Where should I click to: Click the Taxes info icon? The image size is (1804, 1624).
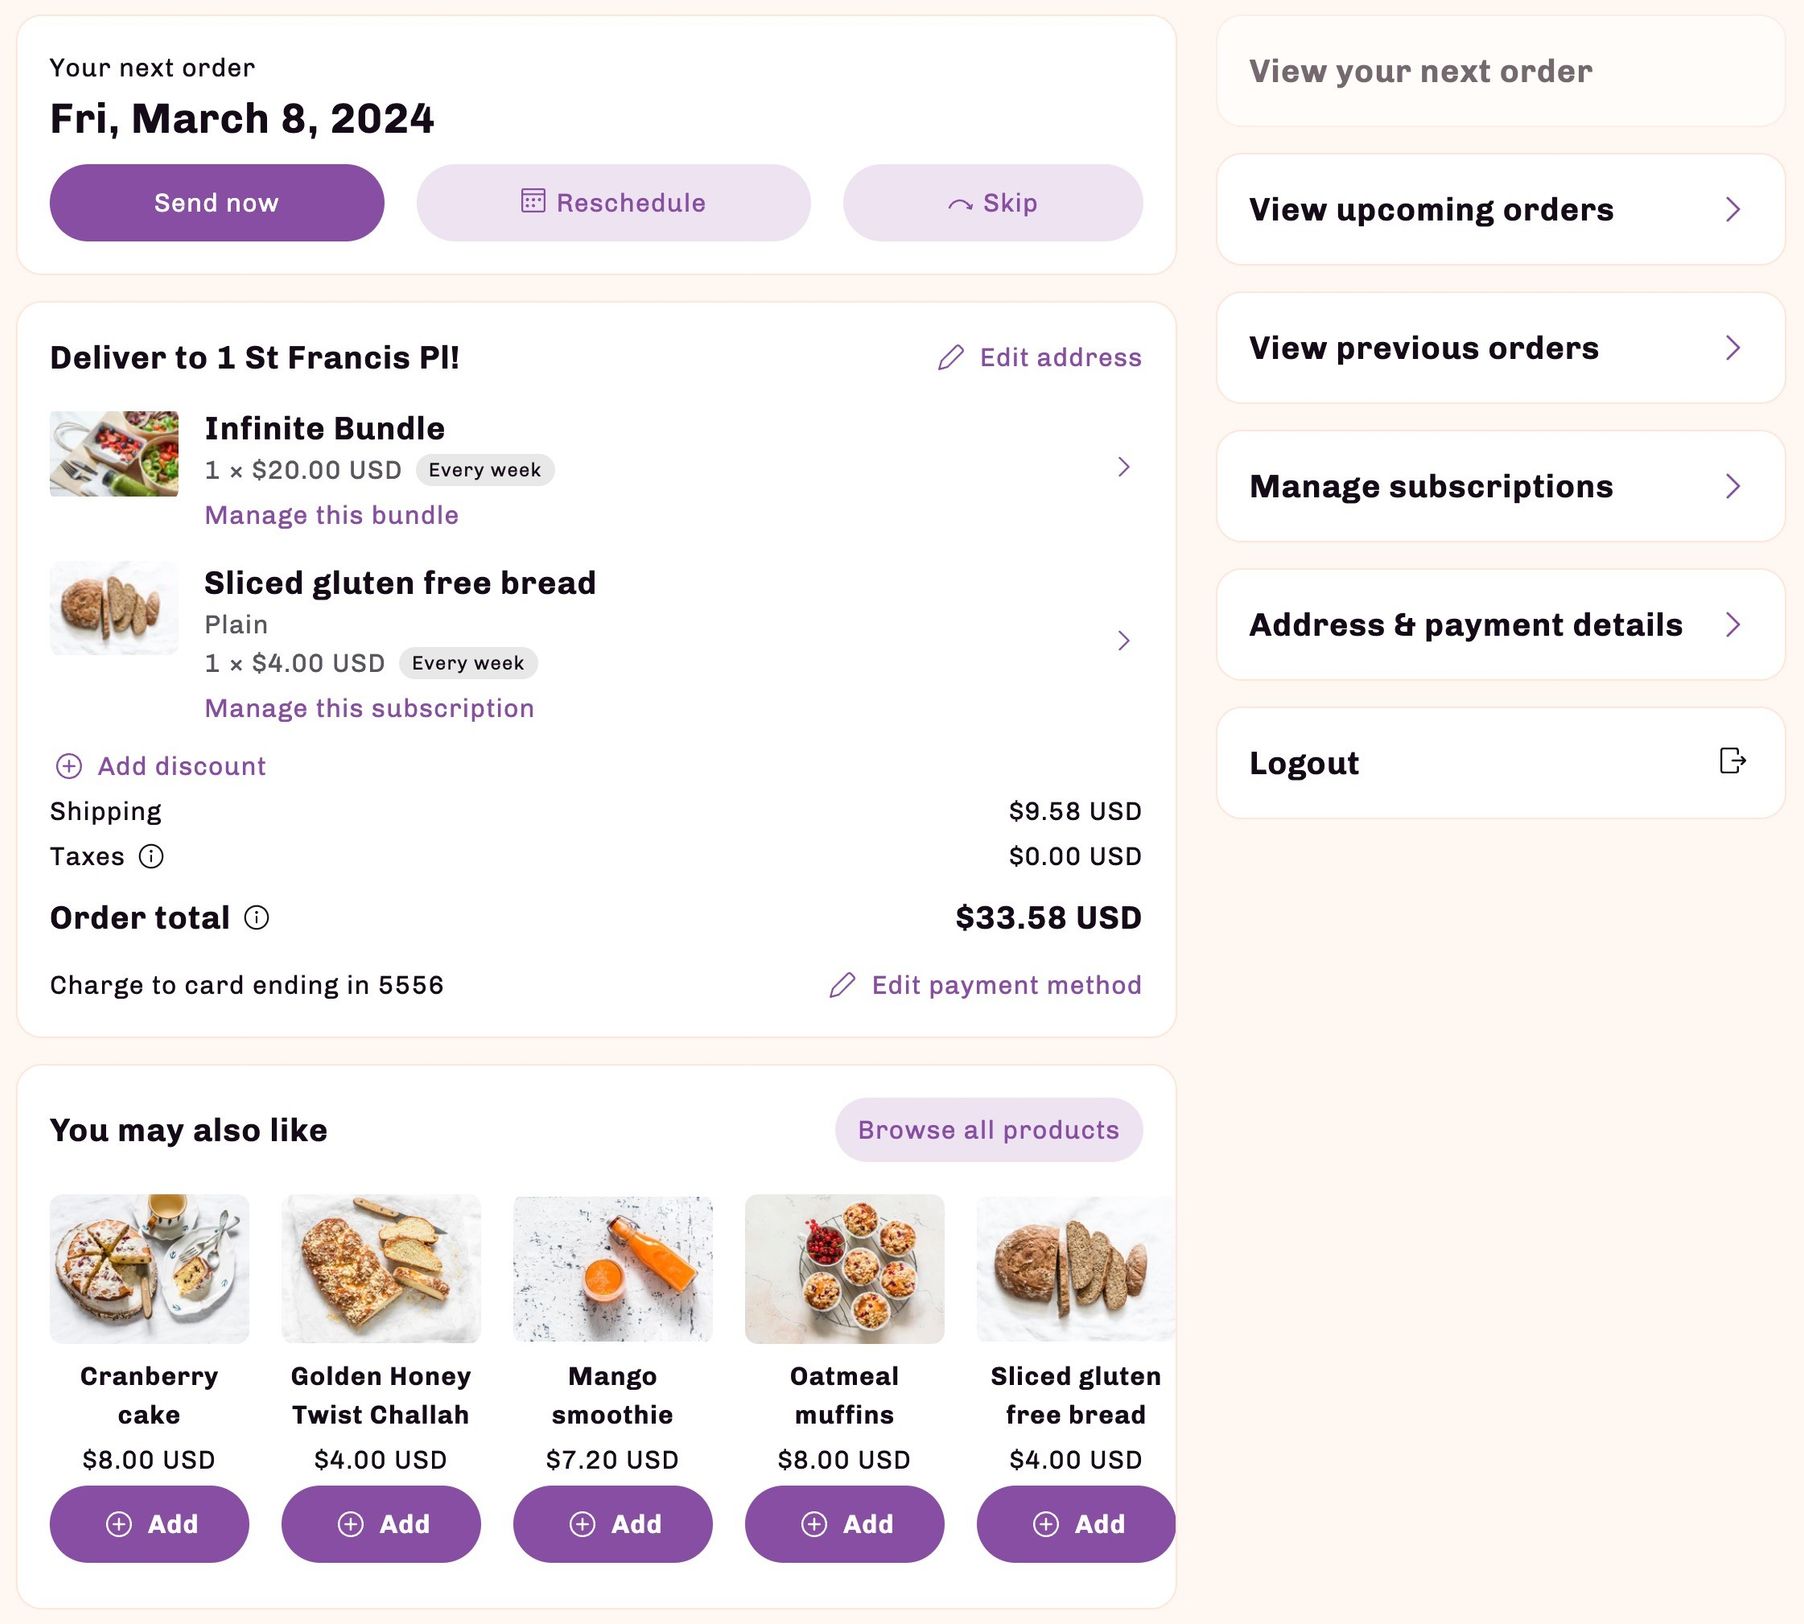(151, 857)
